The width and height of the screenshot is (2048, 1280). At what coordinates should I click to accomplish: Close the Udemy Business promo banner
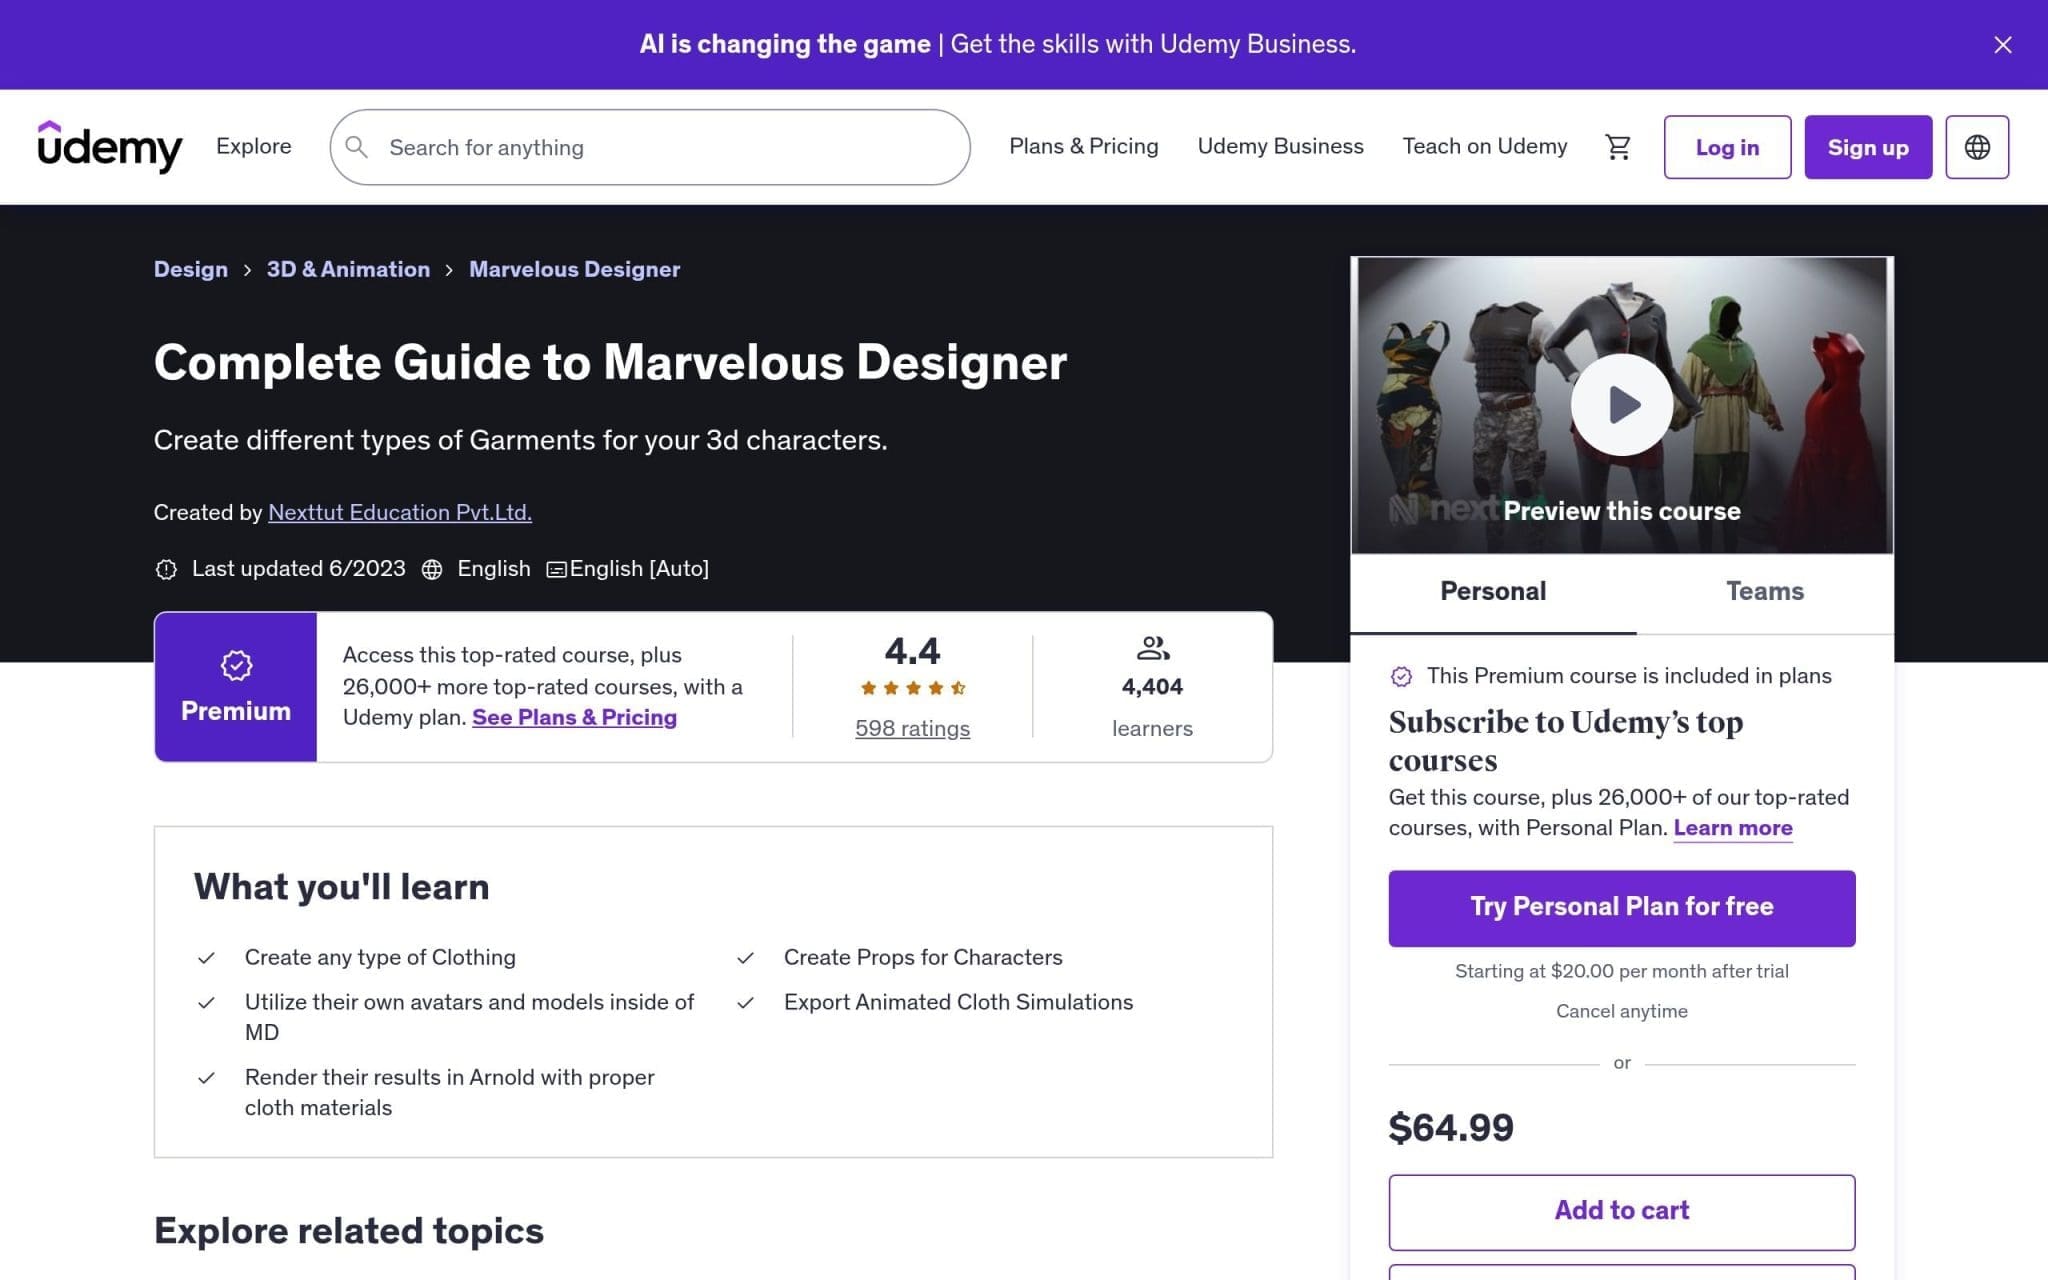[x=2002, y=45]
